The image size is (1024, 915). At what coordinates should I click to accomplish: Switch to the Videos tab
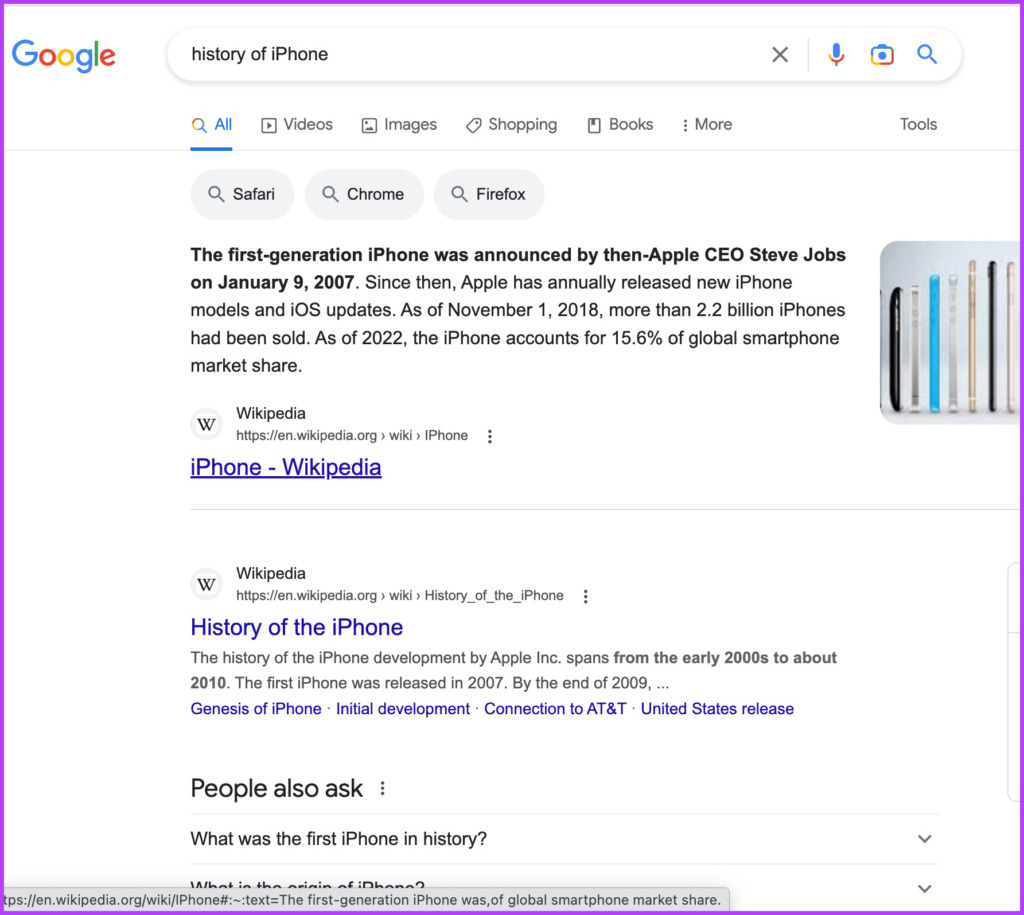click(297, 125)
